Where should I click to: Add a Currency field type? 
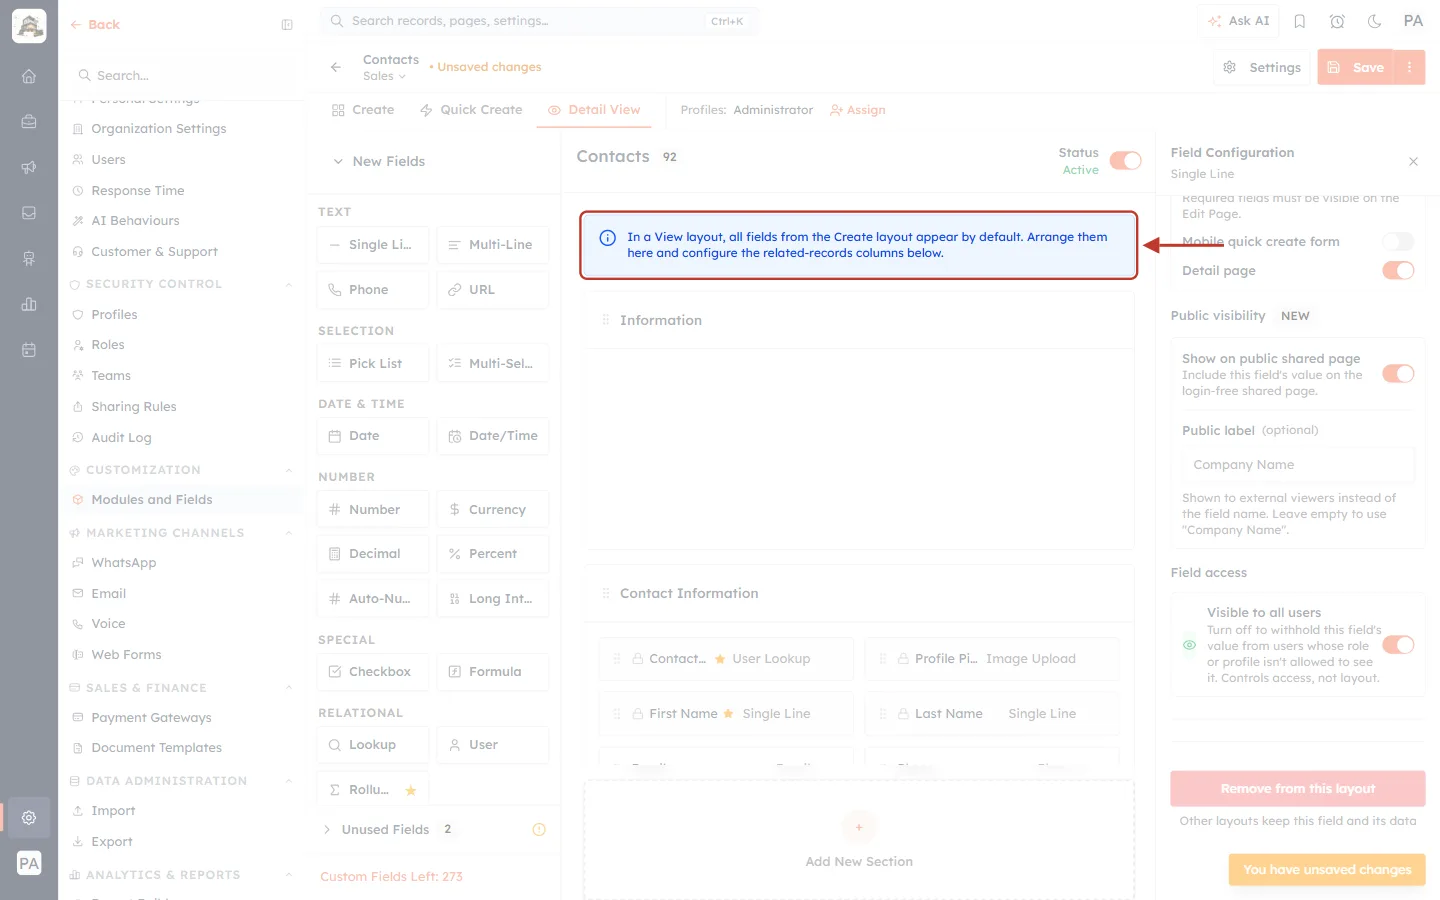[x=493, y=510]
